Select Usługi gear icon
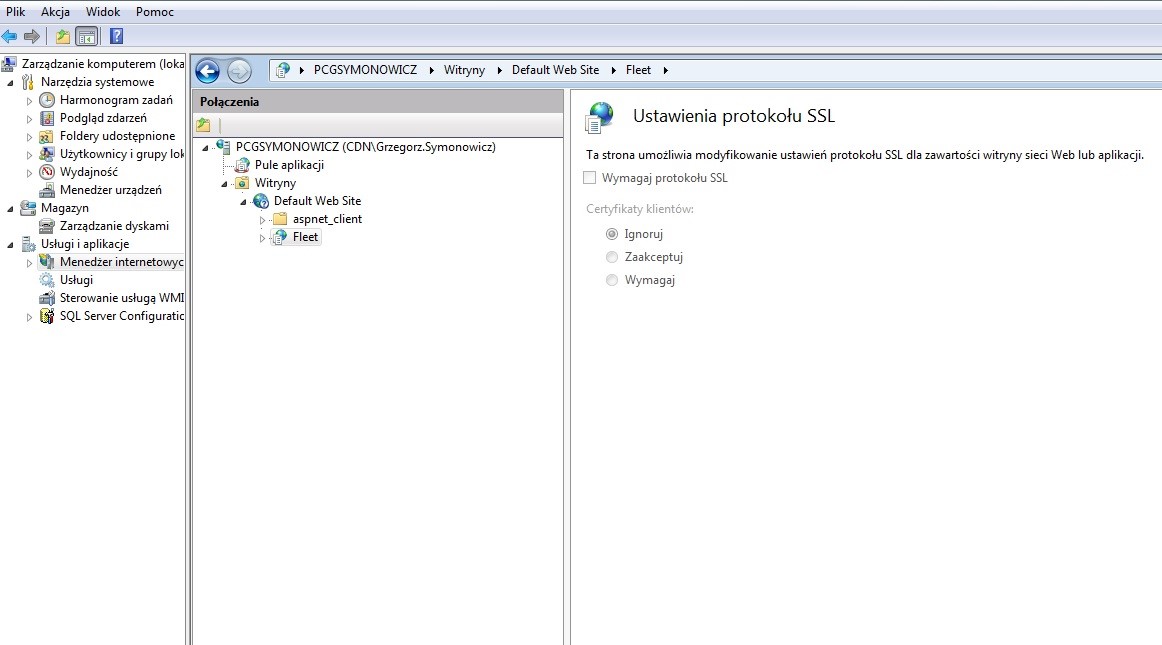 coord(47,280)
